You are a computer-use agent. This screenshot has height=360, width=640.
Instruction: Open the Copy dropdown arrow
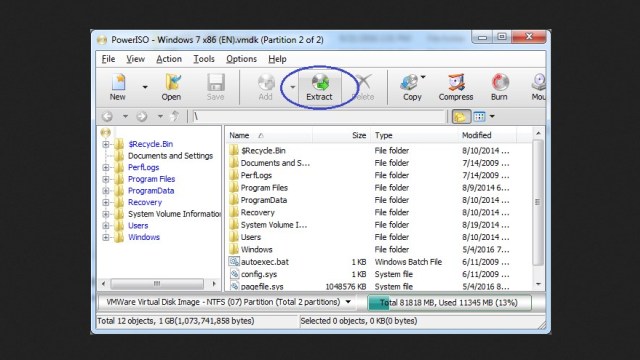tap(423, 77)
